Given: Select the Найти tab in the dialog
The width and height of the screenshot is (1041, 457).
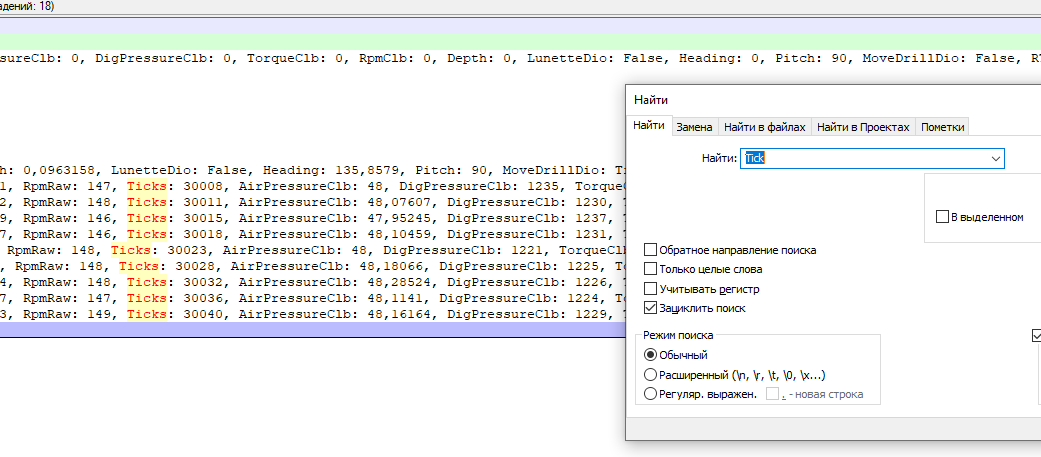Looking at the screenshot, I should click(x=648, y=126).
